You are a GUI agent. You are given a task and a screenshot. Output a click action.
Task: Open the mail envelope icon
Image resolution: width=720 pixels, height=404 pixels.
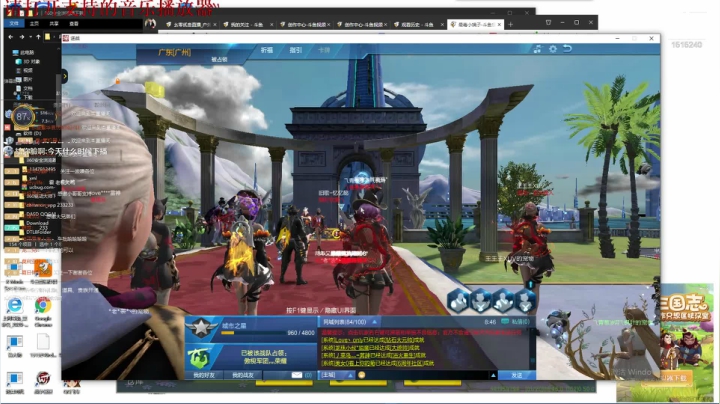297,375
